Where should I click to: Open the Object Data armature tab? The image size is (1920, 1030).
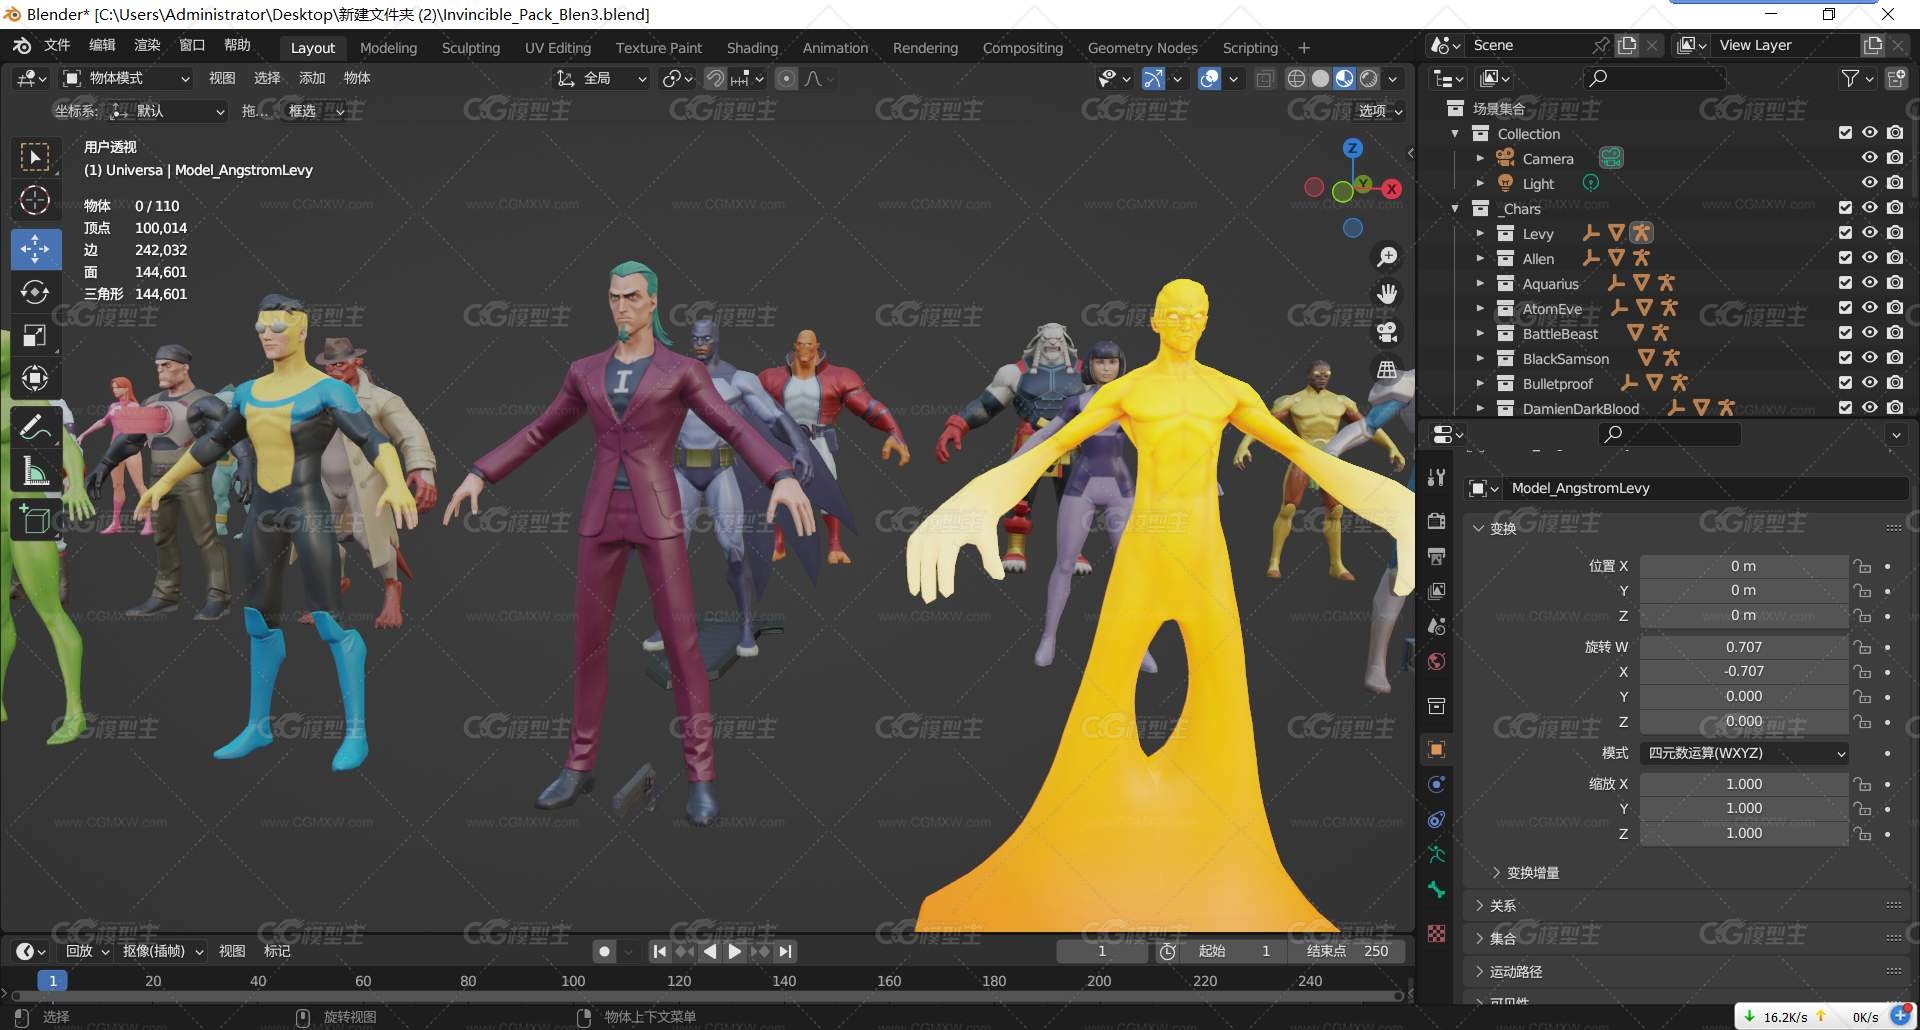tap(1437, 854)
